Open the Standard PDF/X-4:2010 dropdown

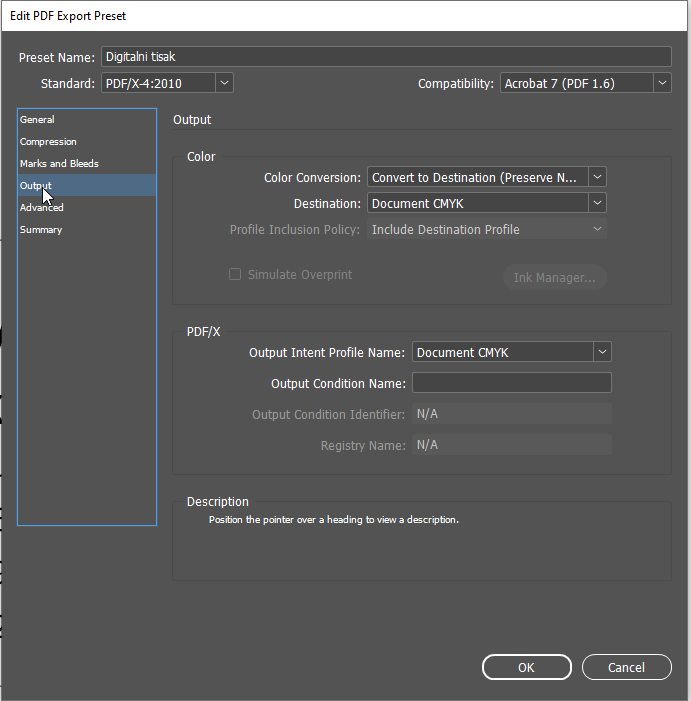pyautogui.click(x=167, y=83)
